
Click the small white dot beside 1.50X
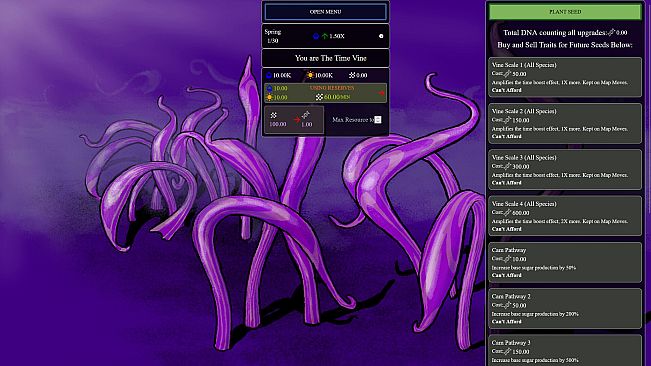381,36
